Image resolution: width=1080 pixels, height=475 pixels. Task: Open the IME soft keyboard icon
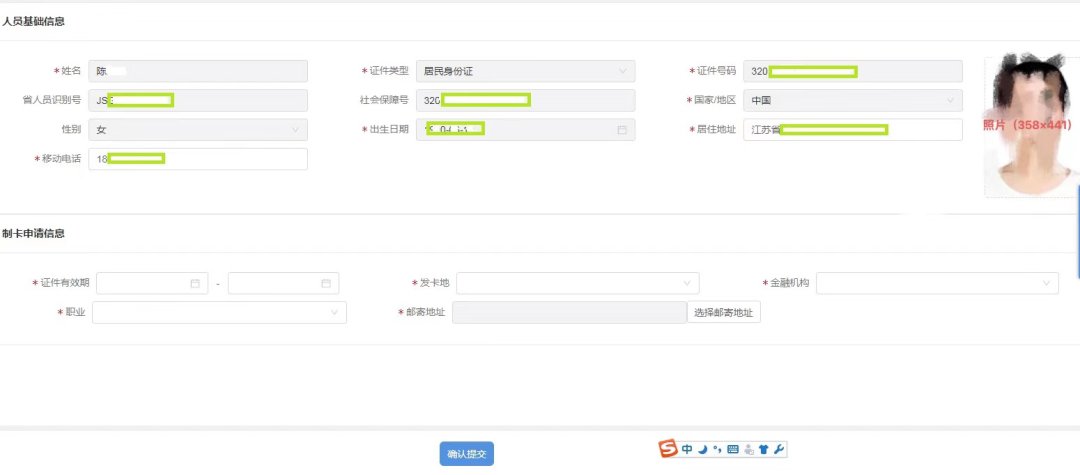click(x=733, y=449)
